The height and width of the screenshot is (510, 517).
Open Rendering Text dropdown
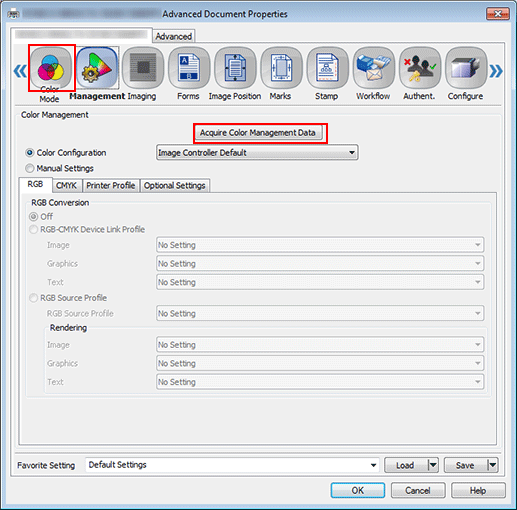320,382
